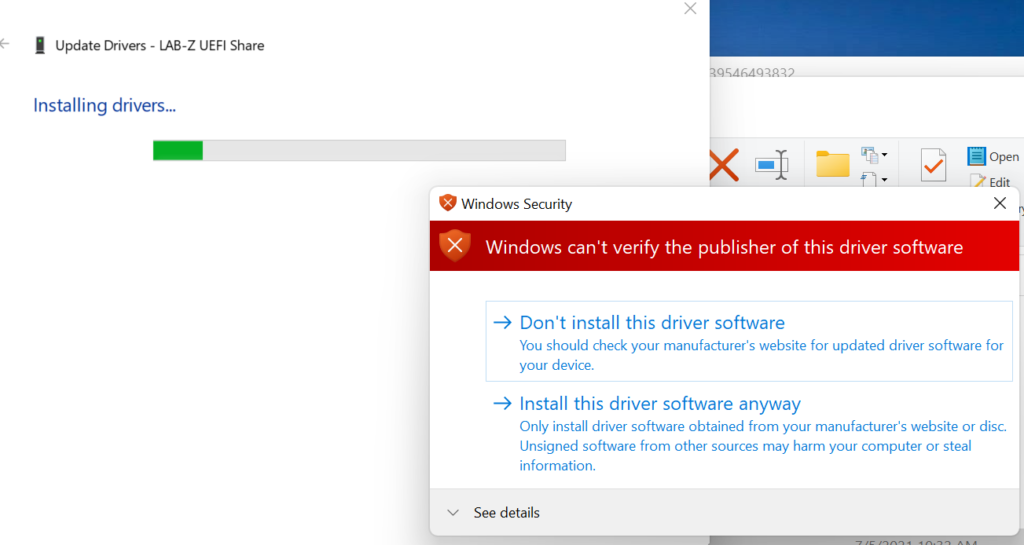Click Open in the Explorer ribbon
The height and width of the screenshot is (545, 1024).
[x=993, y=157]
